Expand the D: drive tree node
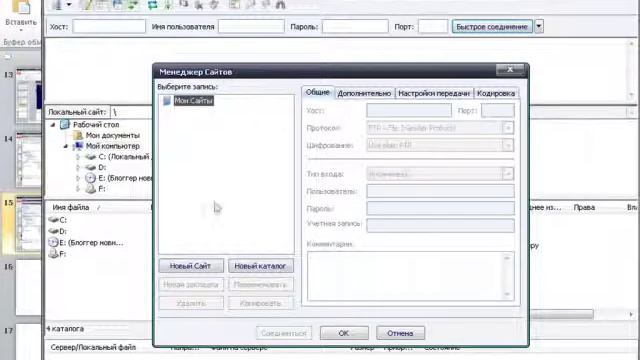Screen dimensions: 640x360 tap(78, 167)
